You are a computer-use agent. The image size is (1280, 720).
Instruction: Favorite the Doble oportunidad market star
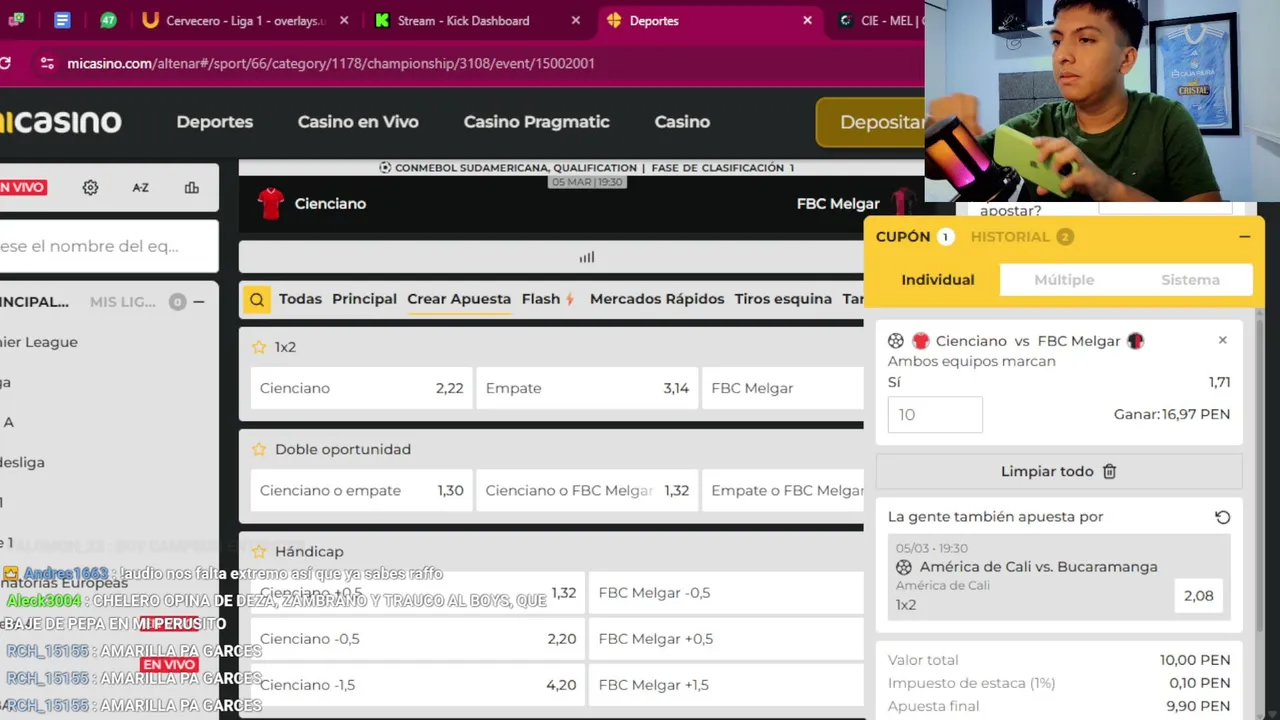tap(259, 449)
